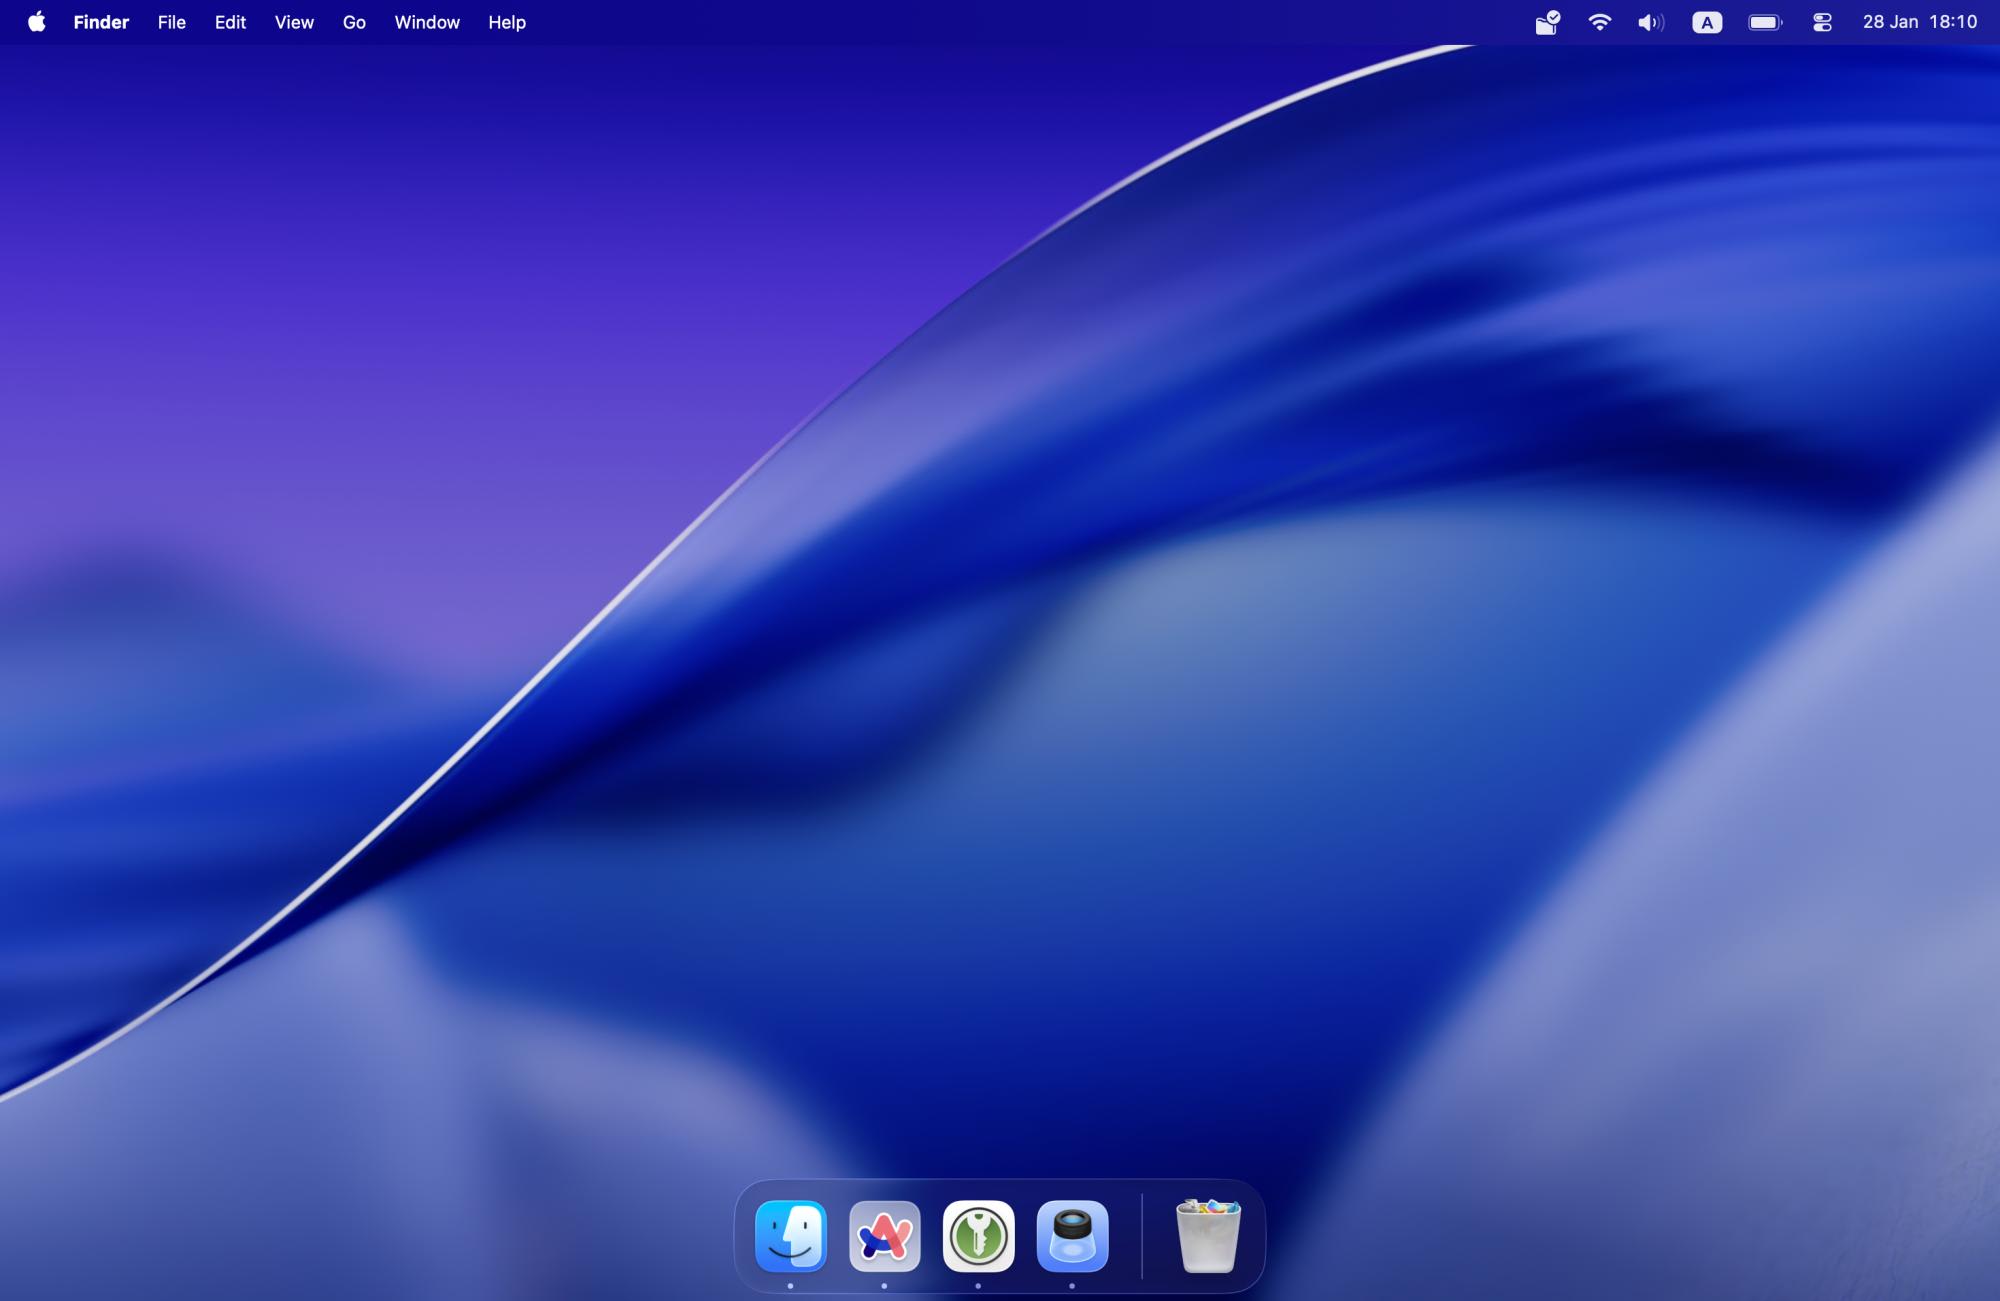
Task: Open the Edit menu
Action: (230, 22)
